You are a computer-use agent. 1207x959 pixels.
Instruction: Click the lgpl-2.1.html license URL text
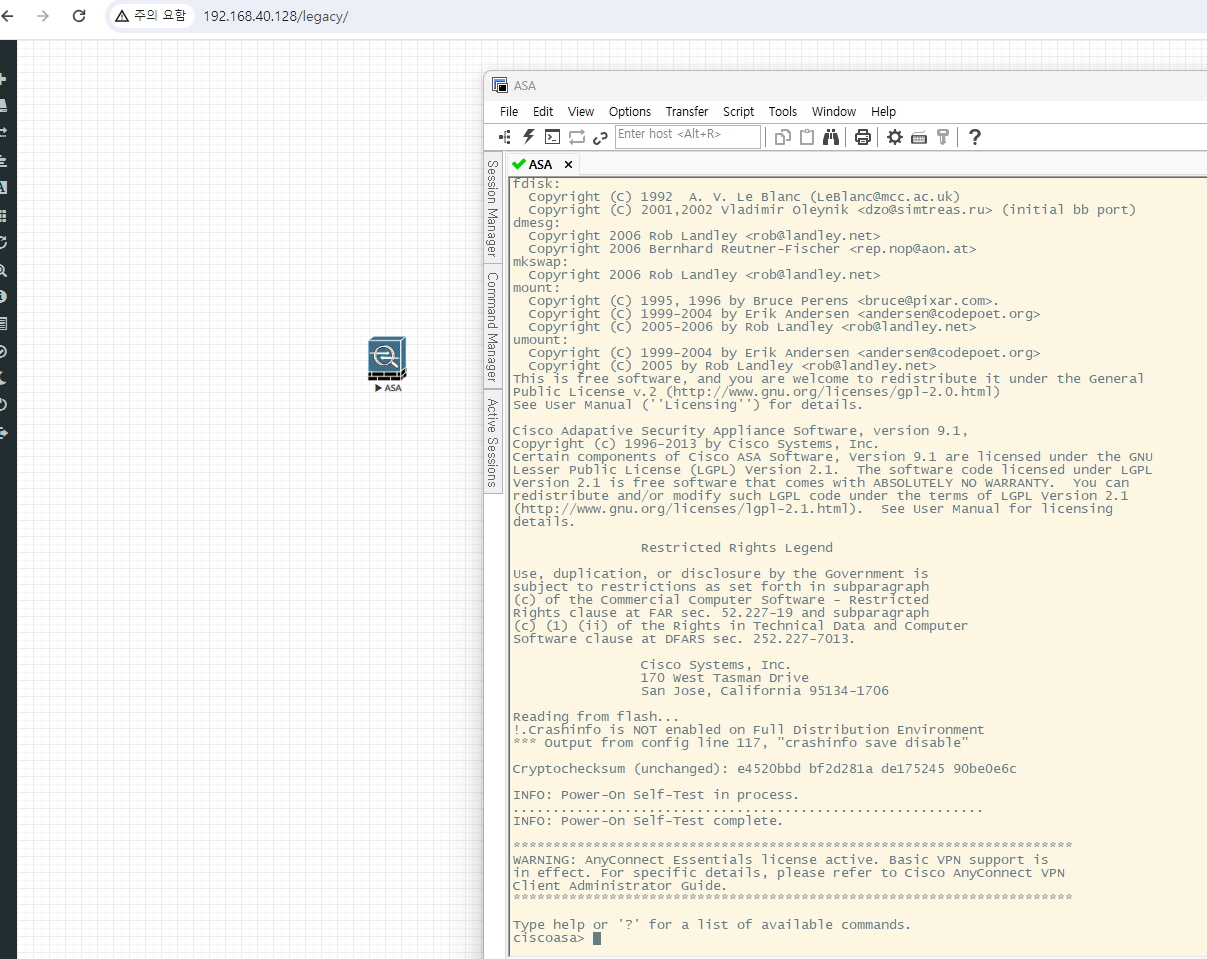click(685, 509)
